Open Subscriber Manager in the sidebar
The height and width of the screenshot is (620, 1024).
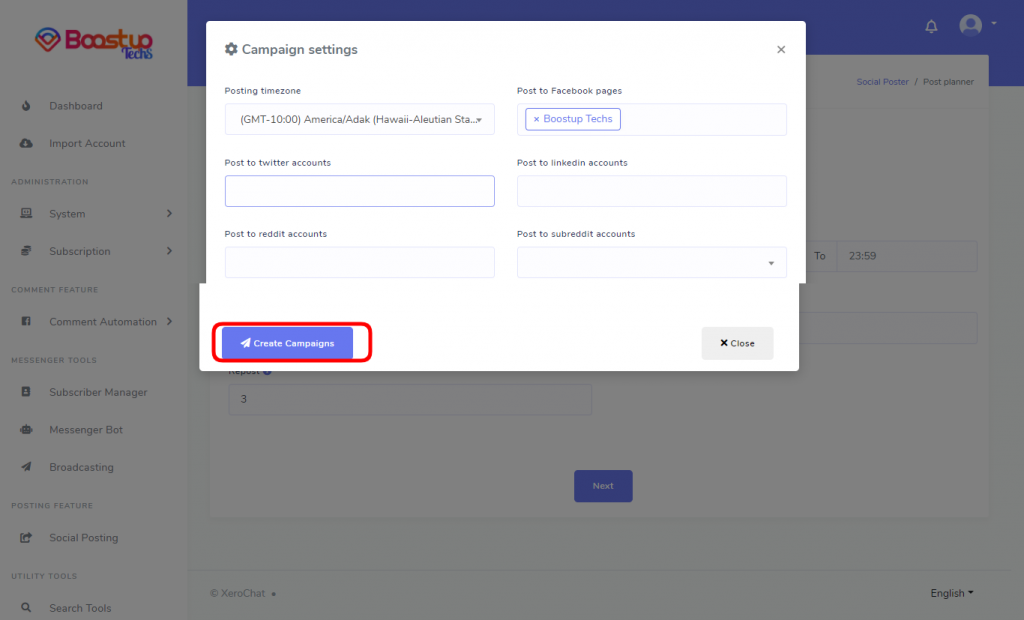(x=98, y=392)
